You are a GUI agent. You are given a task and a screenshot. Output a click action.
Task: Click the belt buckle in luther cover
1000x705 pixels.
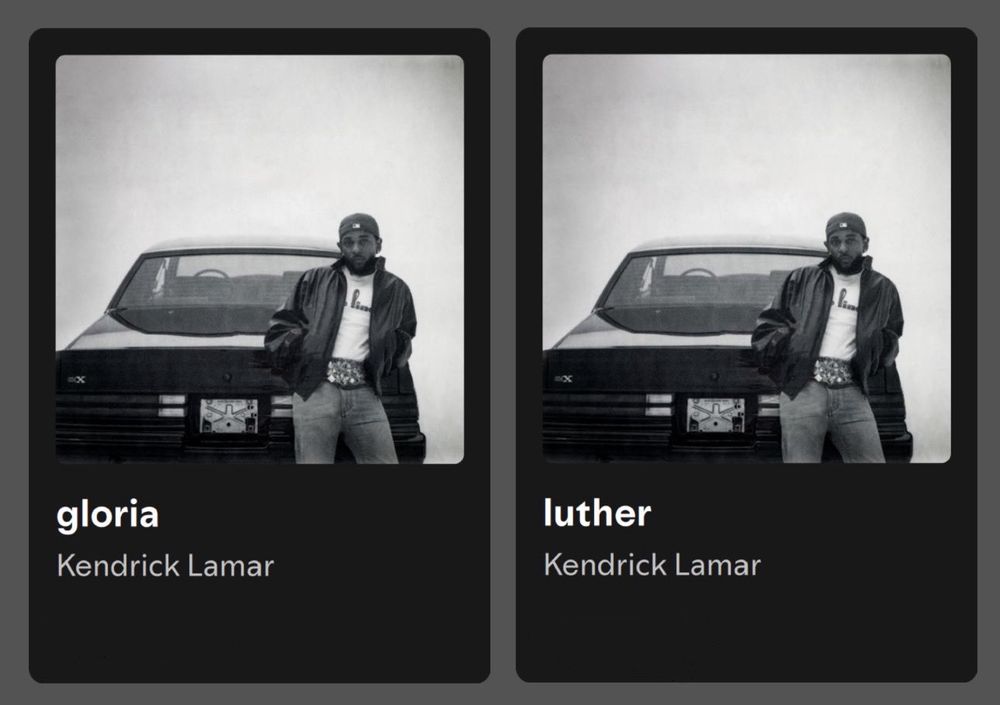tap(834, 372)
